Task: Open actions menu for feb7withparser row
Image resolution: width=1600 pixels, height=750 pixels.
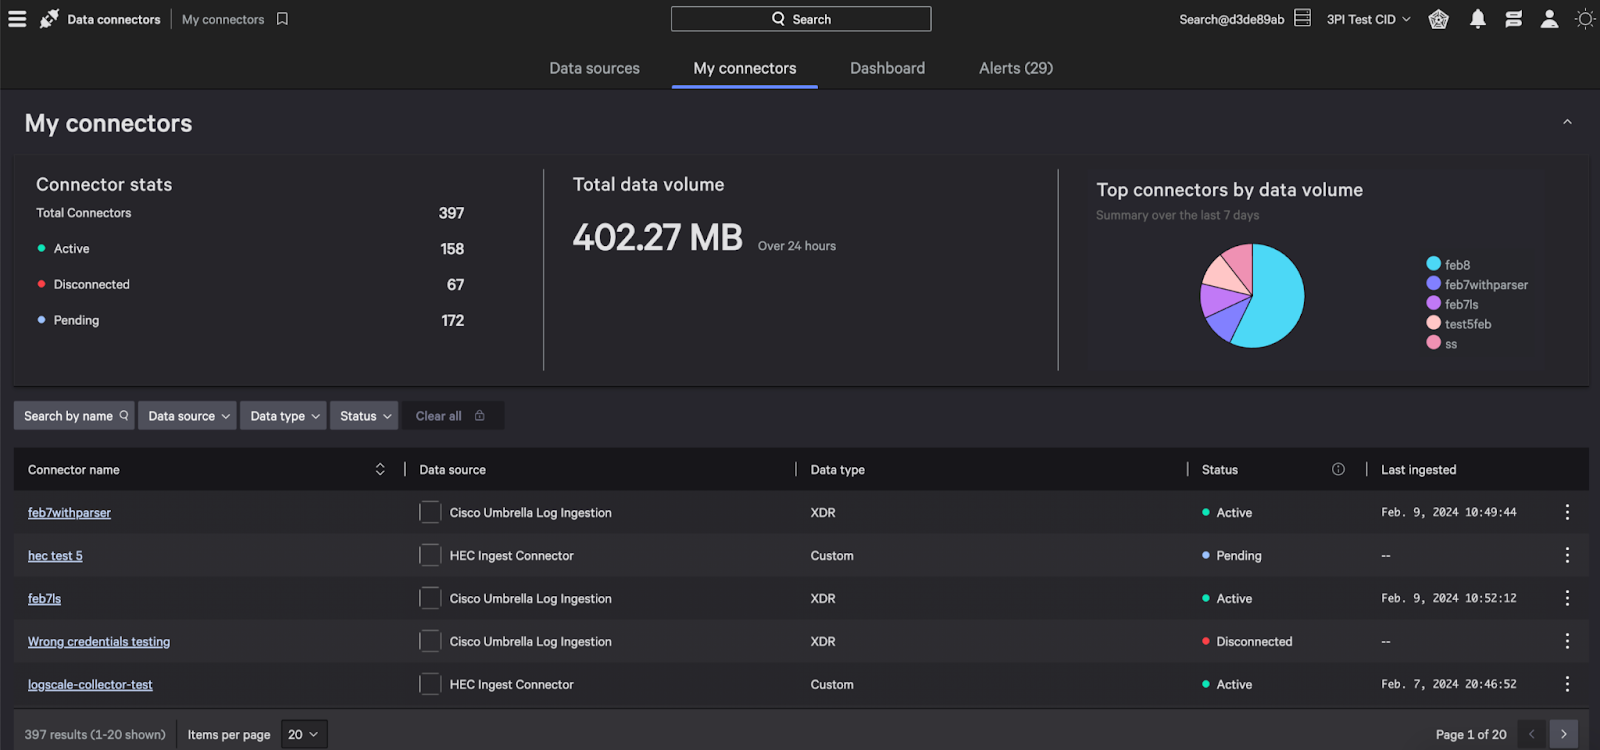Action: [1567, 512]
